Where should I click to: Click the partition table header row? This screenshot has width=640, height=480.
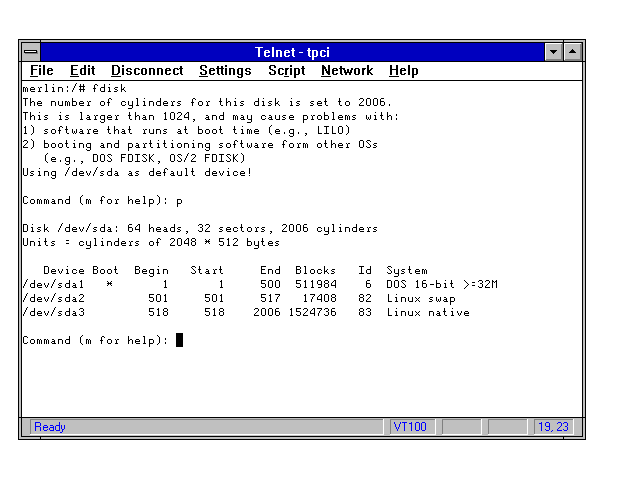tap(235, 271)
